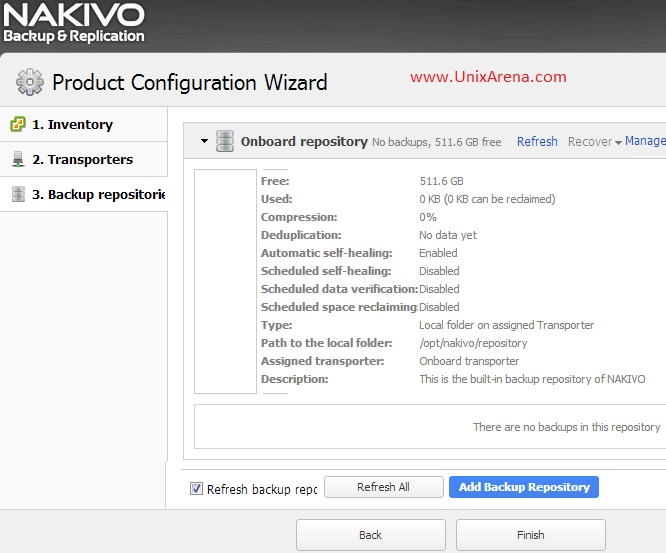This screenshot has width=666, height=553.
Task: Click the Finish button
Action: [x=531, y=535]
